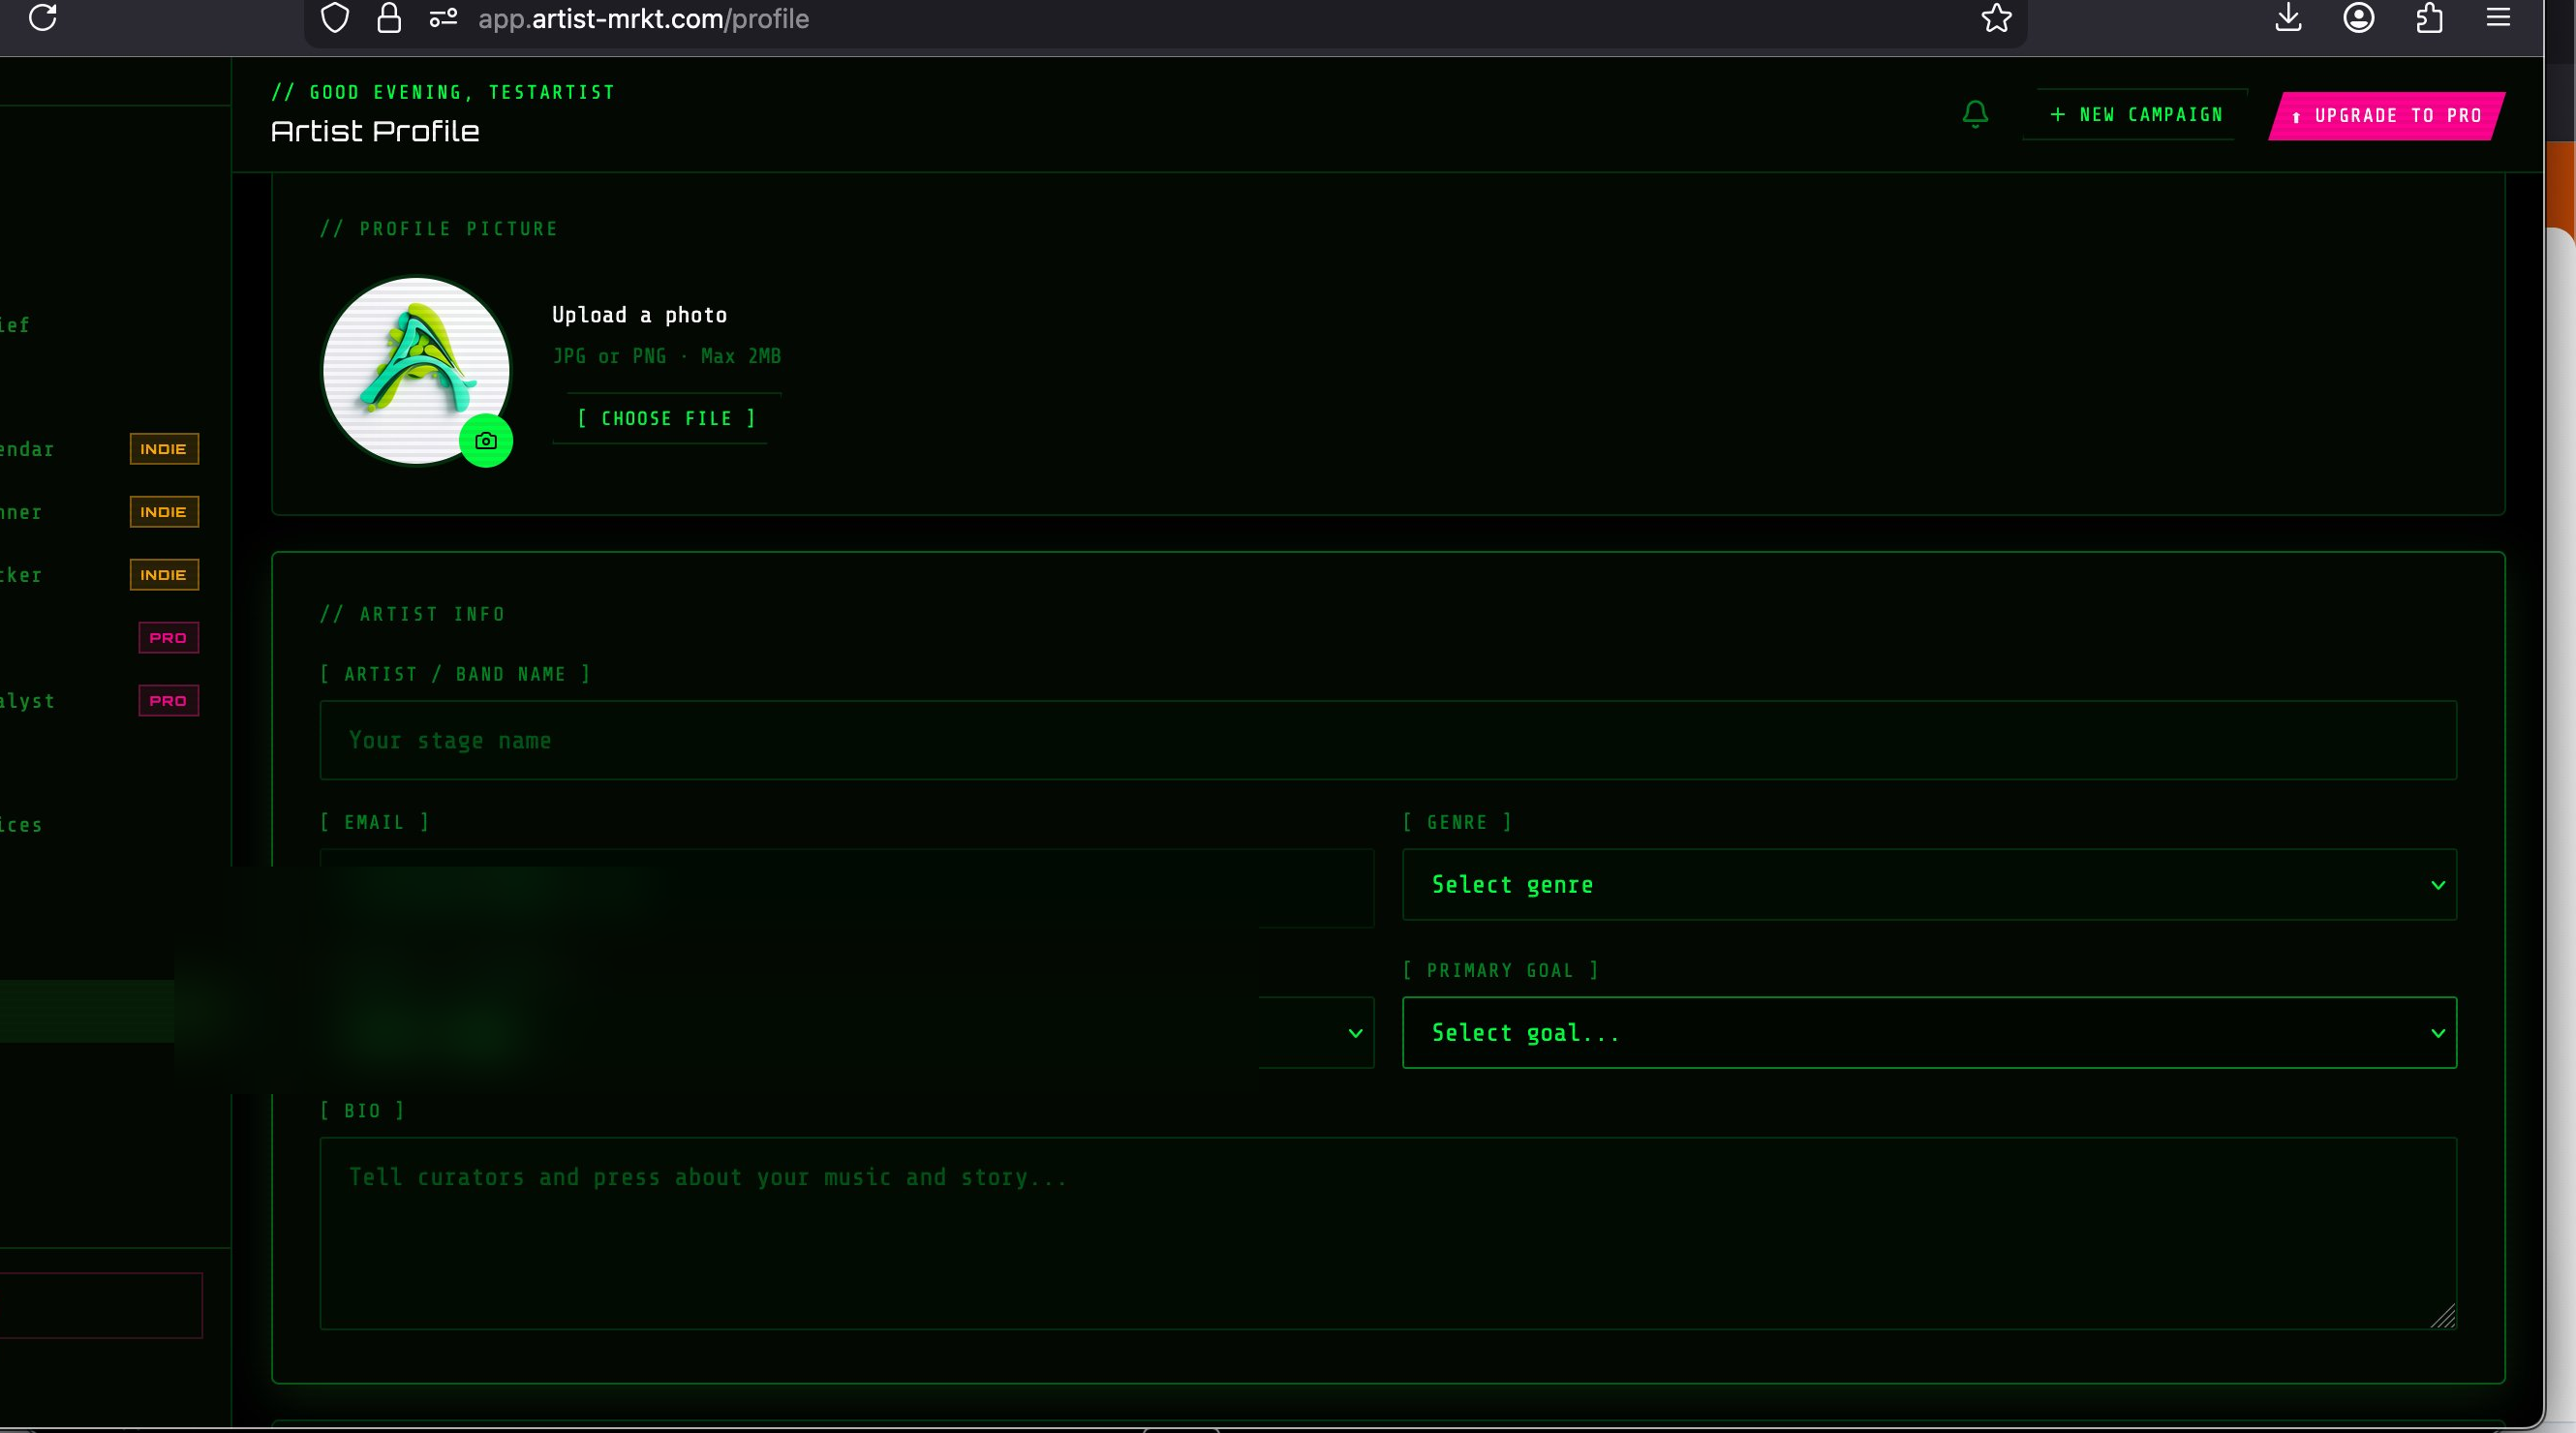Reload the page with the browser refresh icon
2576x1433 pixels.
point(42,18)
